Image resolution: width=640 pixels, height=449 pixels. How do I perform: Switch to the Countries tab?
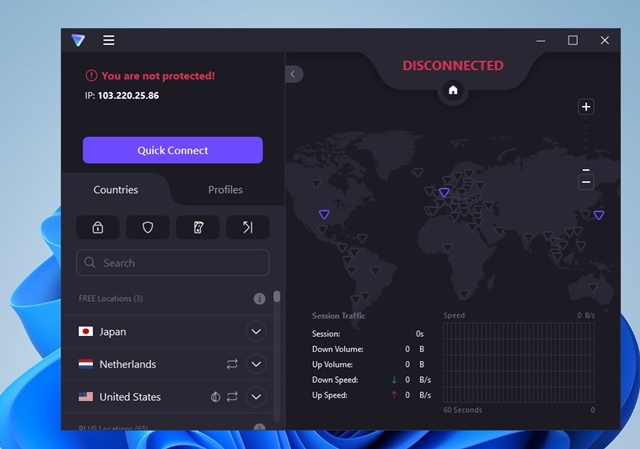116,190
